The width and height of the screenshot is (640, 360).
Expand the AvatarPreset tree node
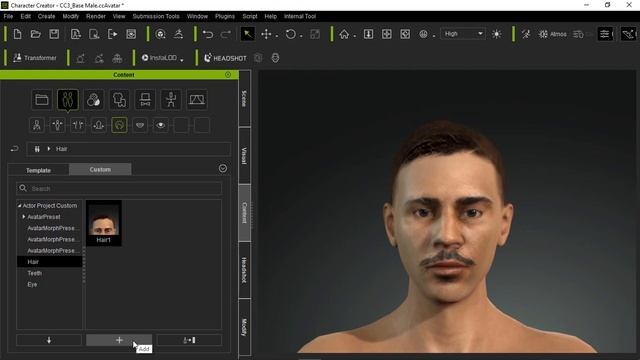[x=24, y=217]
